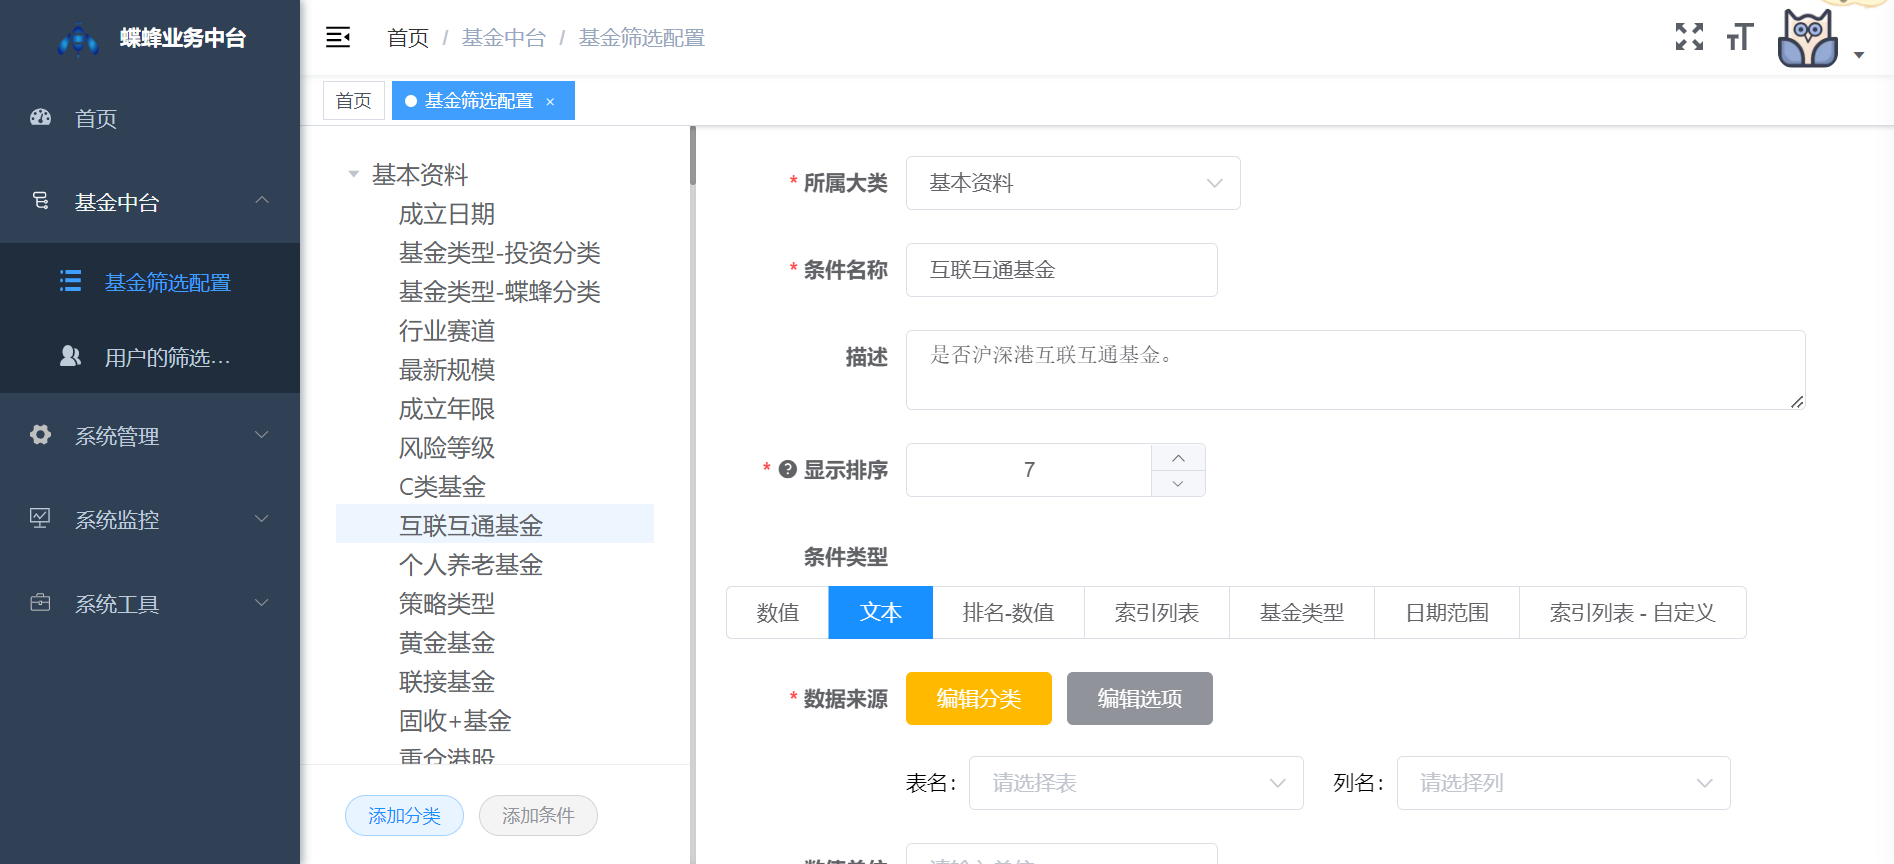Select 联接基金 in the tree
1894x864 pixels.
(447, 682)
